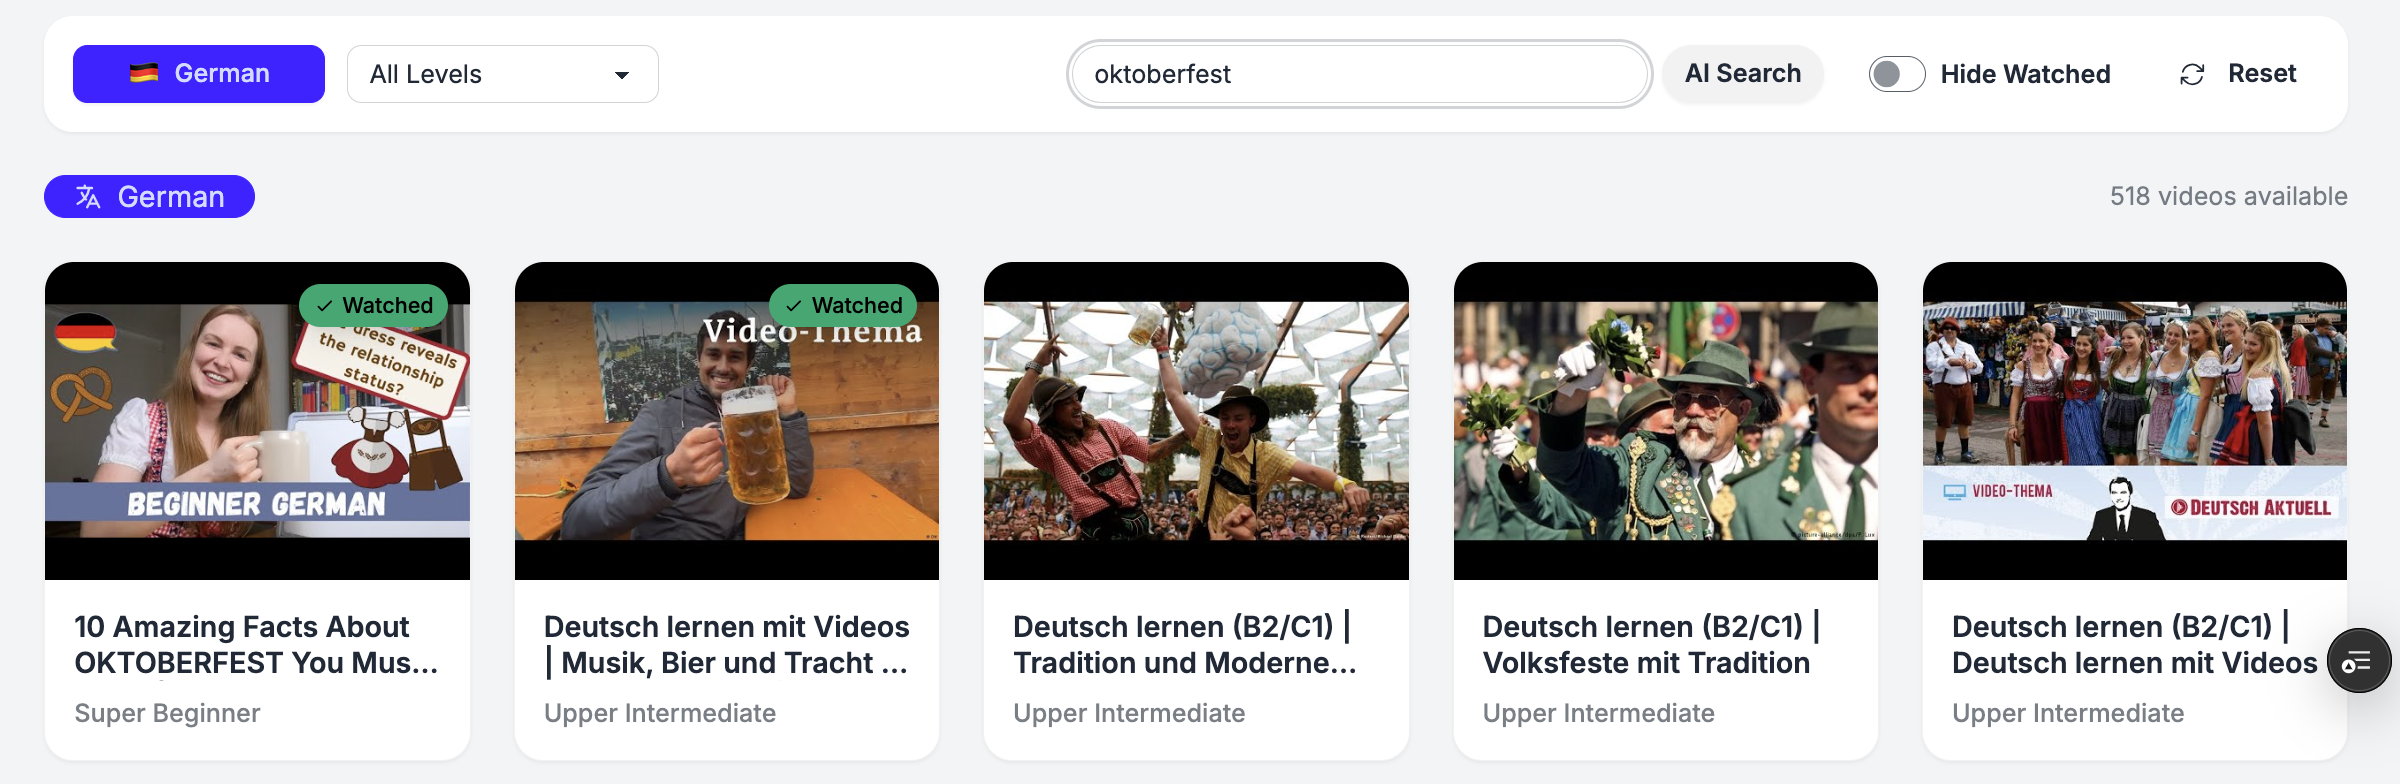Click the Reset label

2262,74
